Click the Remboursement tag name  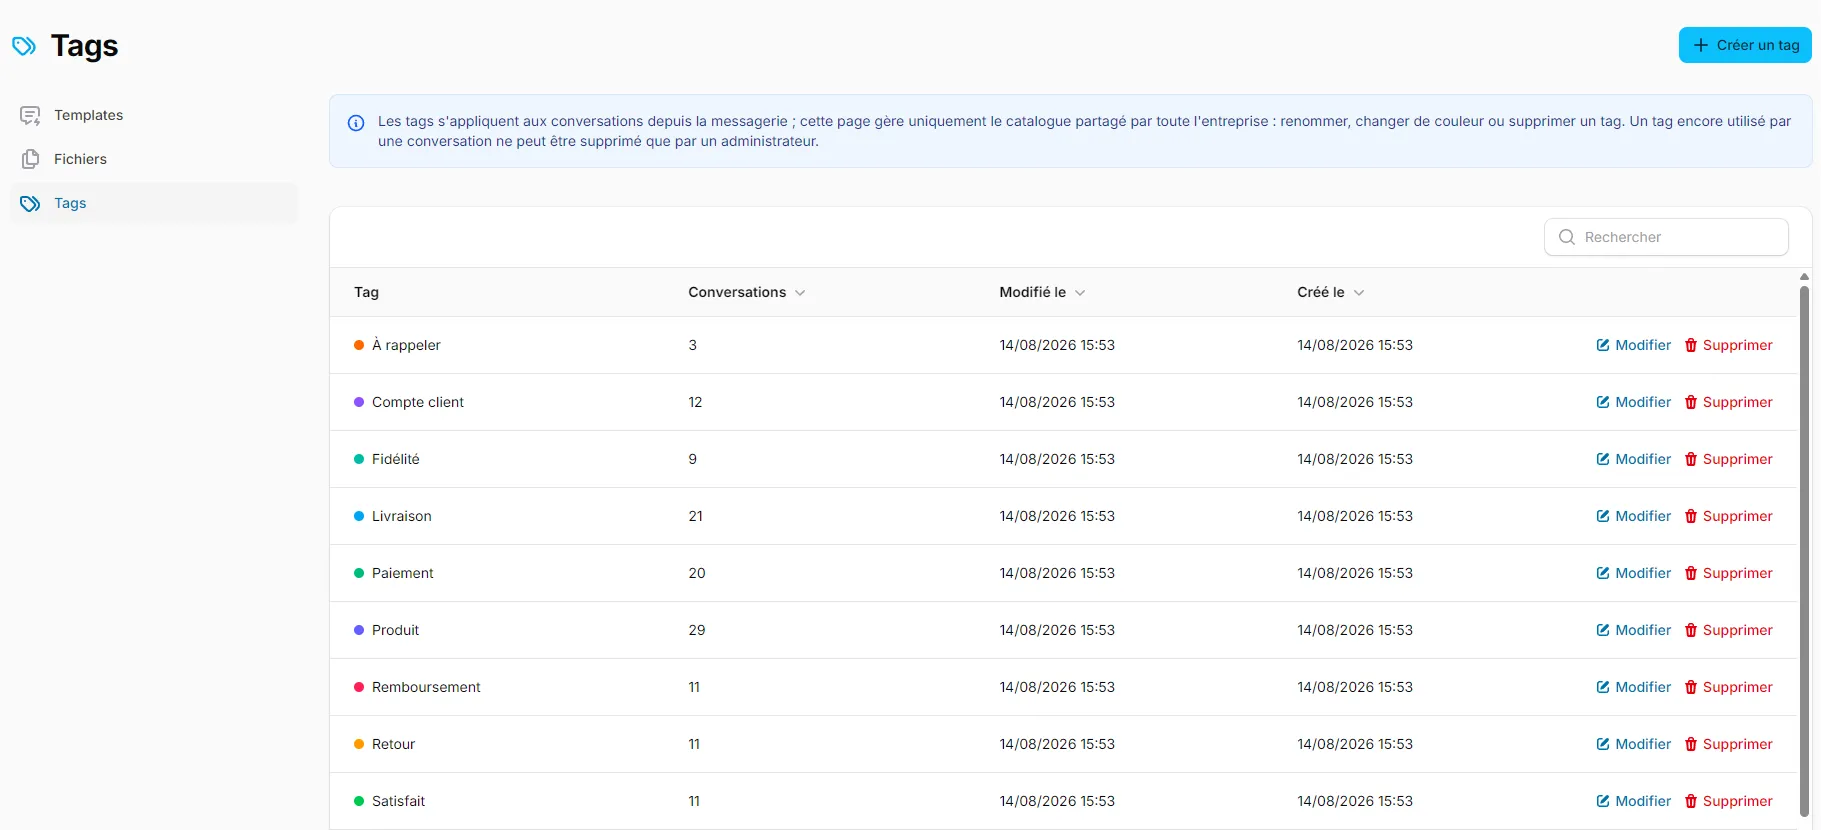point(426,687)
